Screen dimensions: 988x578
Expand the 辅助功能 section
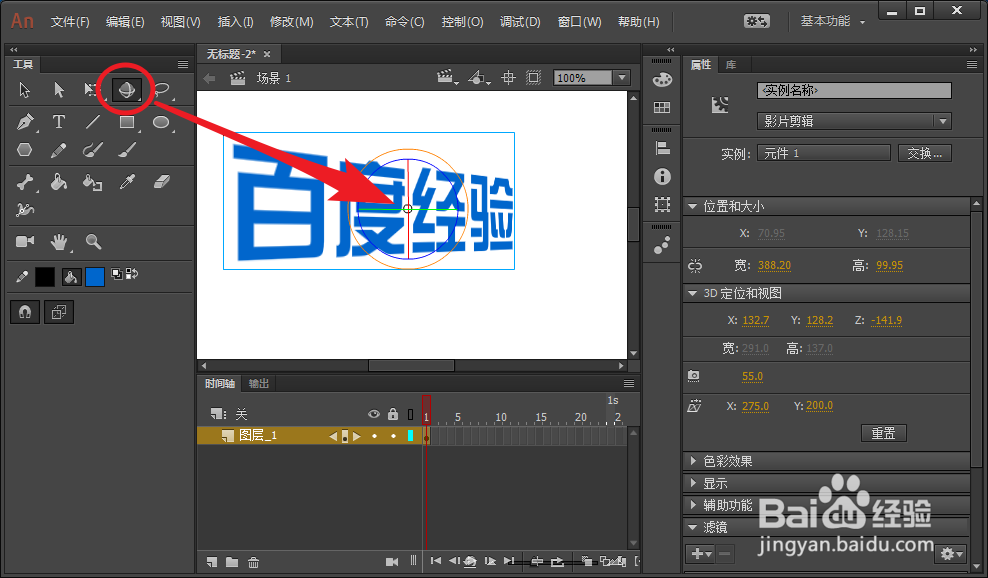click(692, 505)
